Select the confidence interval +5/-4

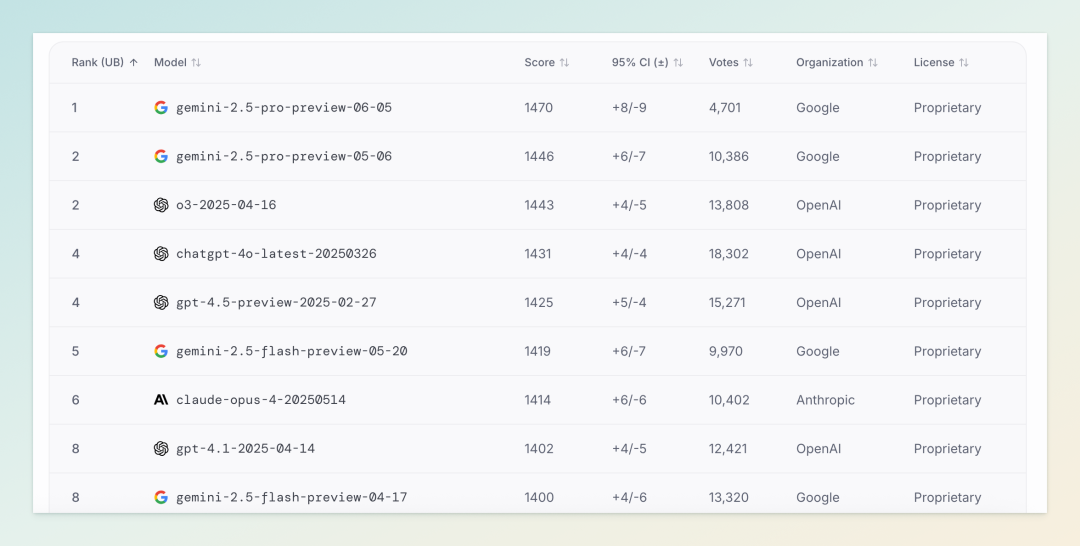pos(629,302)
